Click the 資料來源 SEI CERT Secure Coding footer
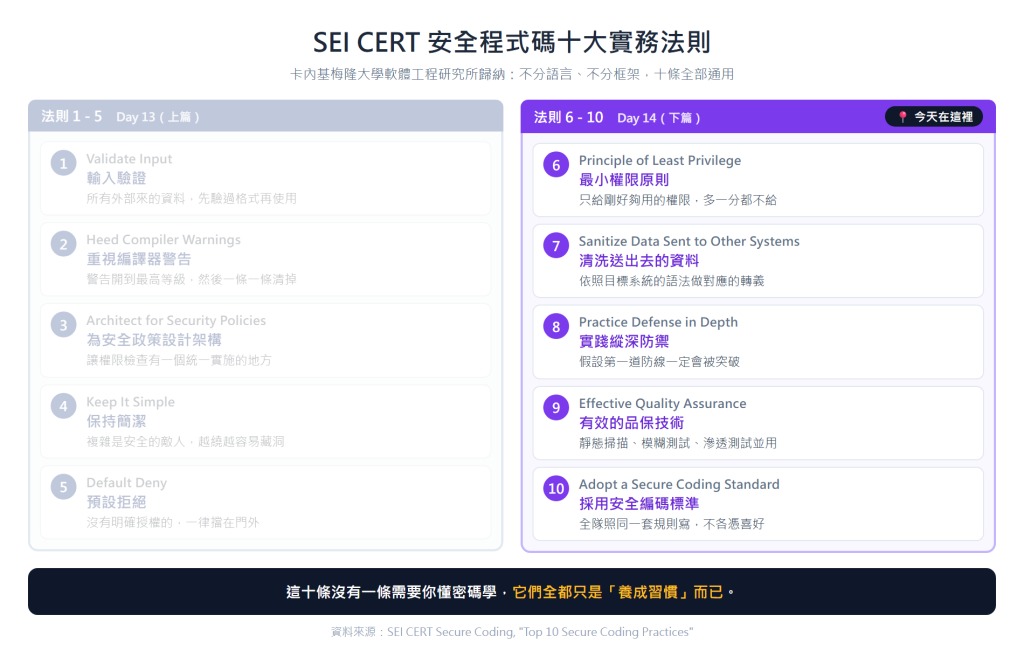1024x664 pixels. tap(512, 632)
